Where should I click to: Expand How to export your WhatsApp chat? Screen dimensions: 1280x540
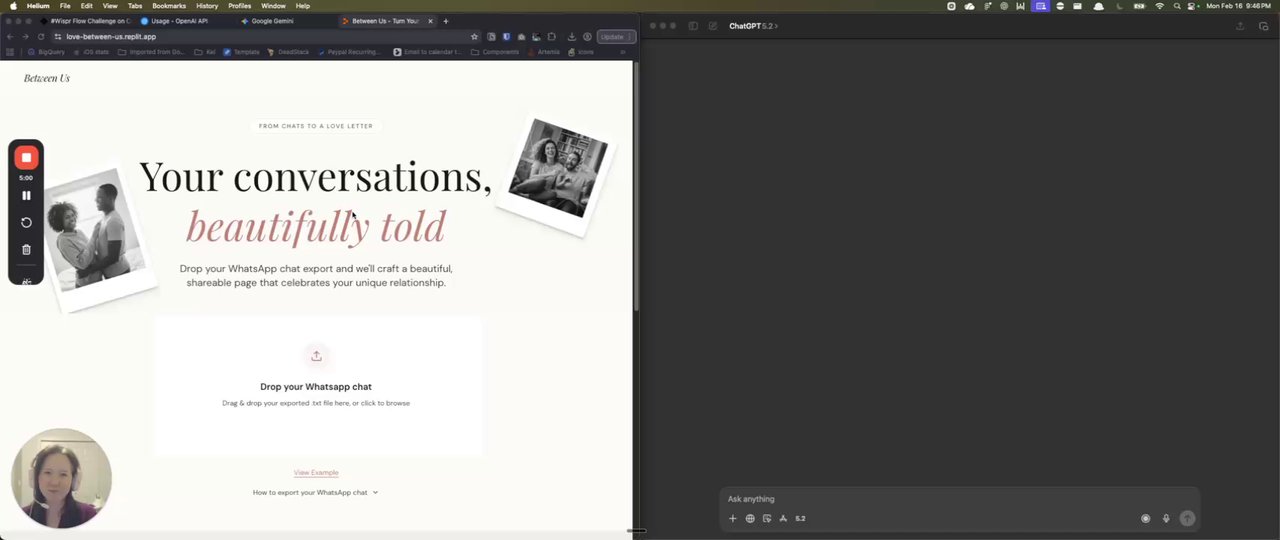[x=315, y=492]
